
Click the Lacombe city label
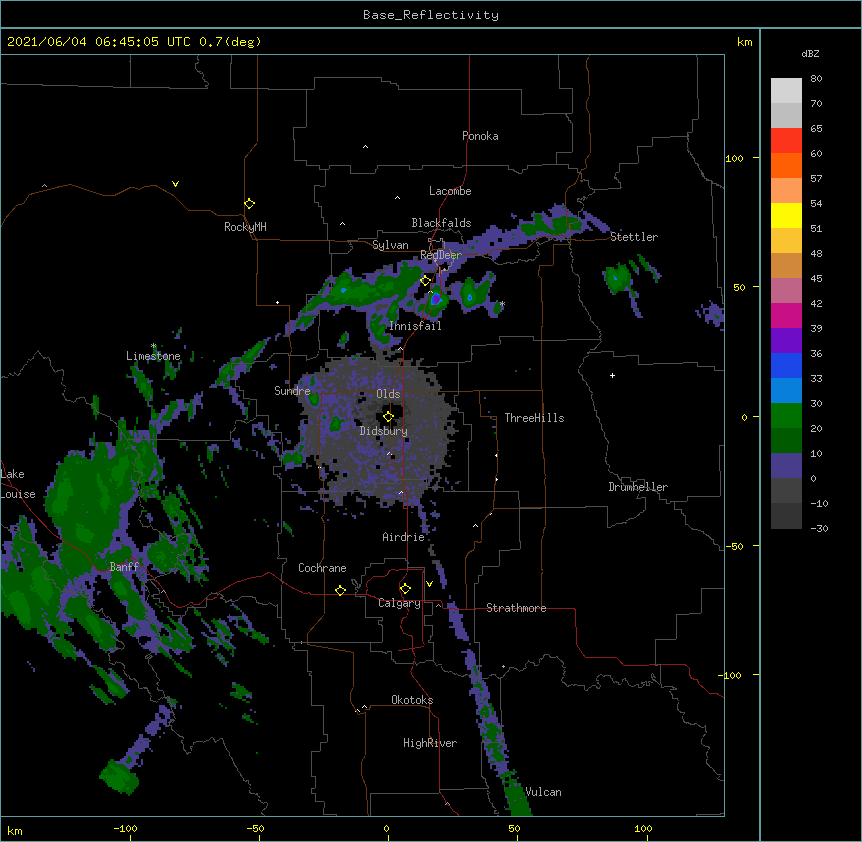pos(450,191)
